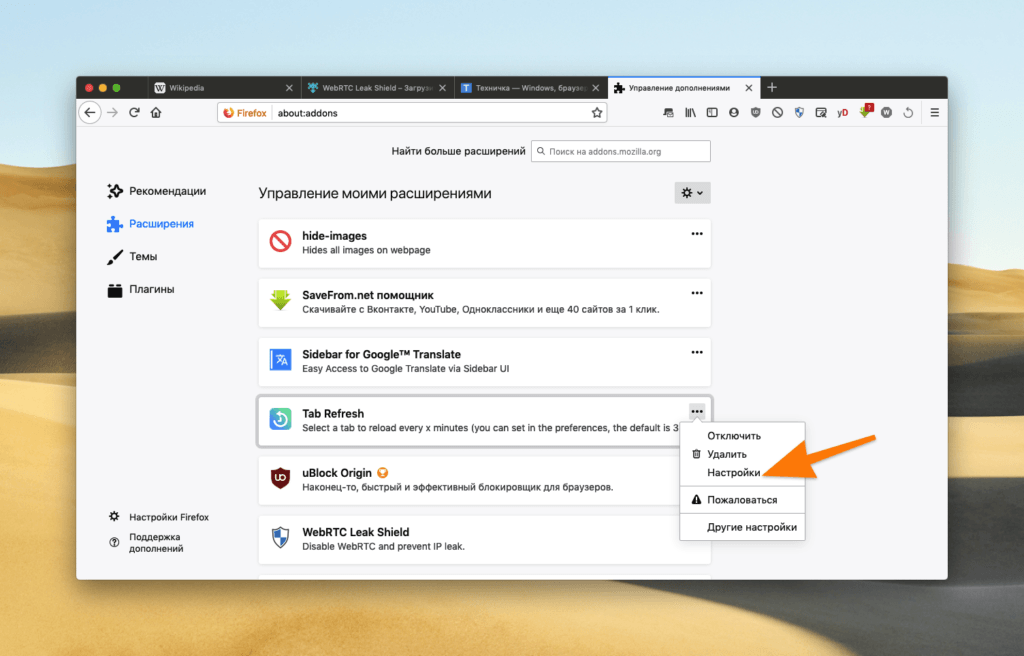Image resolution: width=1024 pixels, height=656 pixels.
Task: Open Расширения category in sidebar
Action: (x=150, y=223)
